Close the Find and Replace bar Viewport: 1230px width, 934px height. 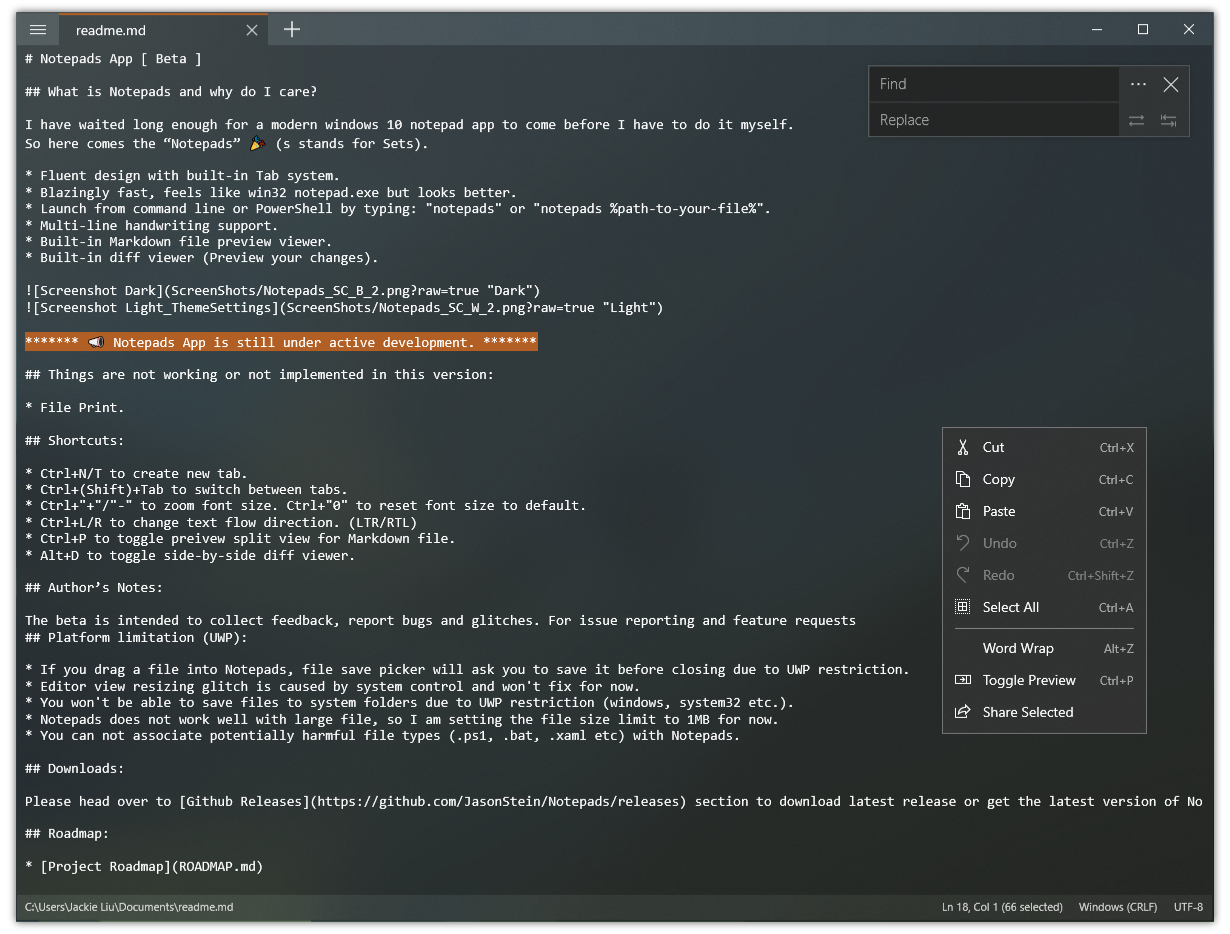click(1171, 84)
